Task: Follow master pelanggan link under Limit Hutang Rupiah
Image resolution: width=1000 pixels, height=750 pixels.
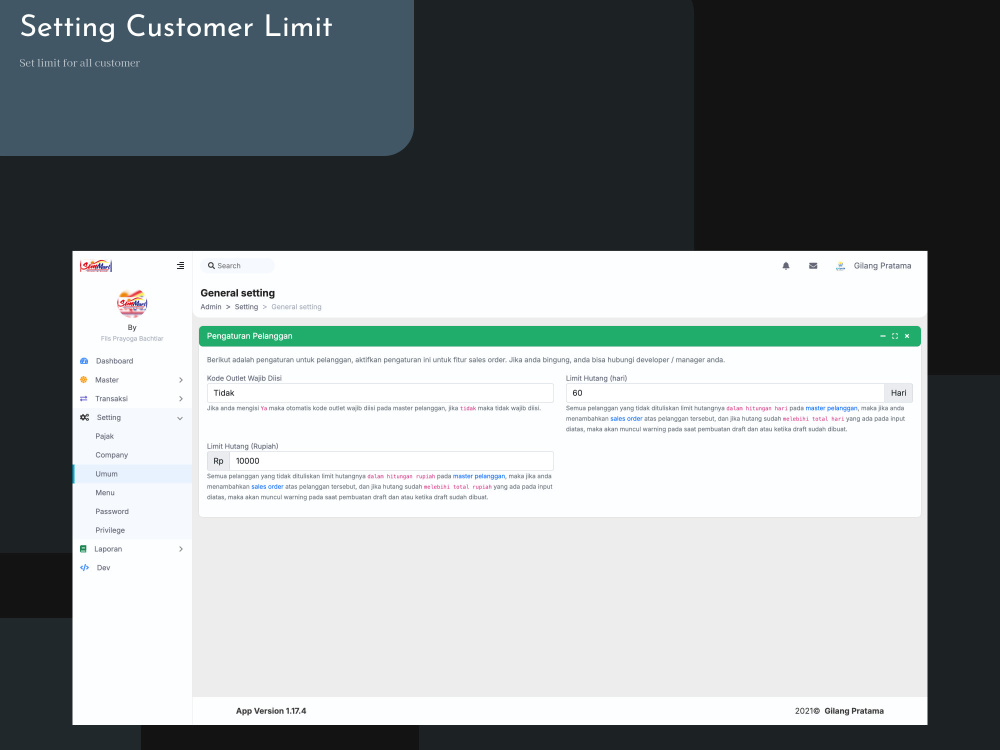Action: point(478,476)
